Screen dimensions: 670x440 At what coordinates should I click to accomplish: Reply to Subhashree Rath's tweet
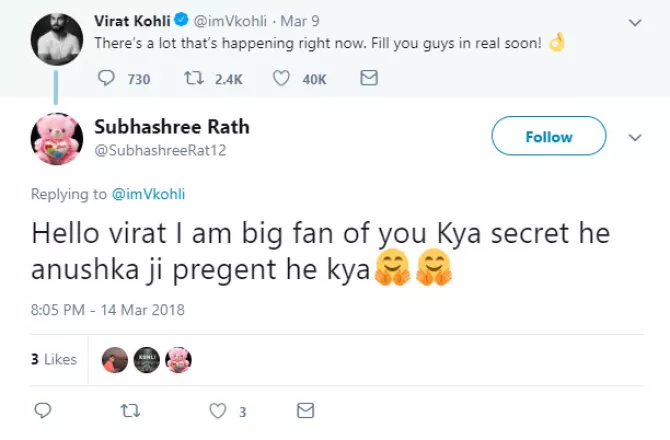coord(42,410)
